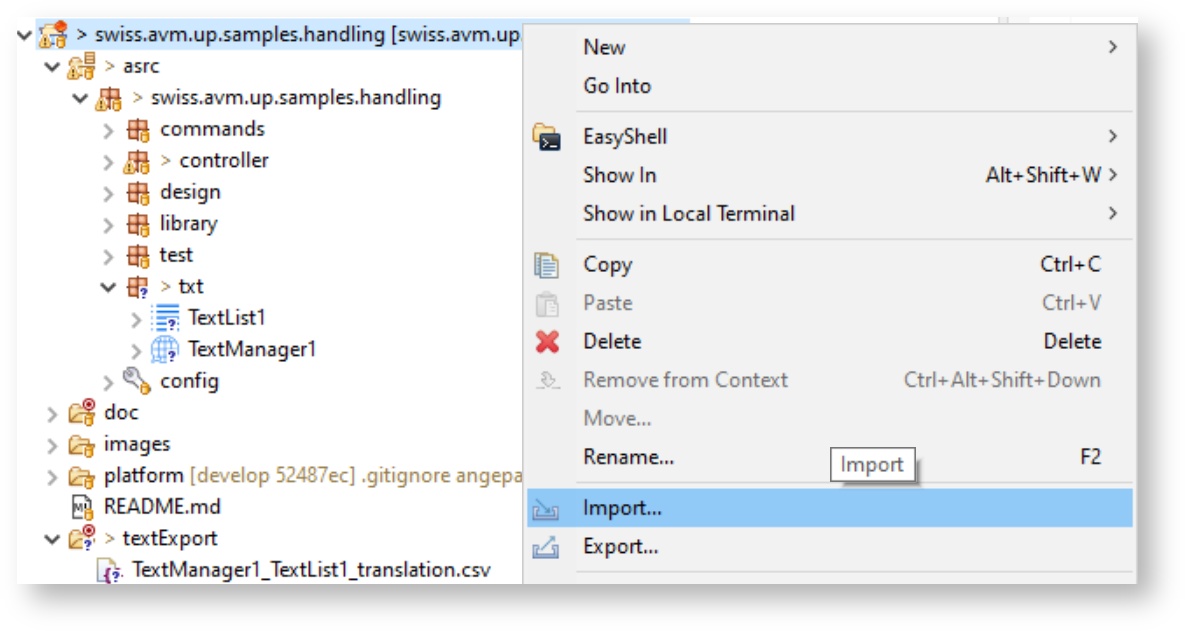
Task: Click the Copy pages icon
Action: (x=547, y=265)
